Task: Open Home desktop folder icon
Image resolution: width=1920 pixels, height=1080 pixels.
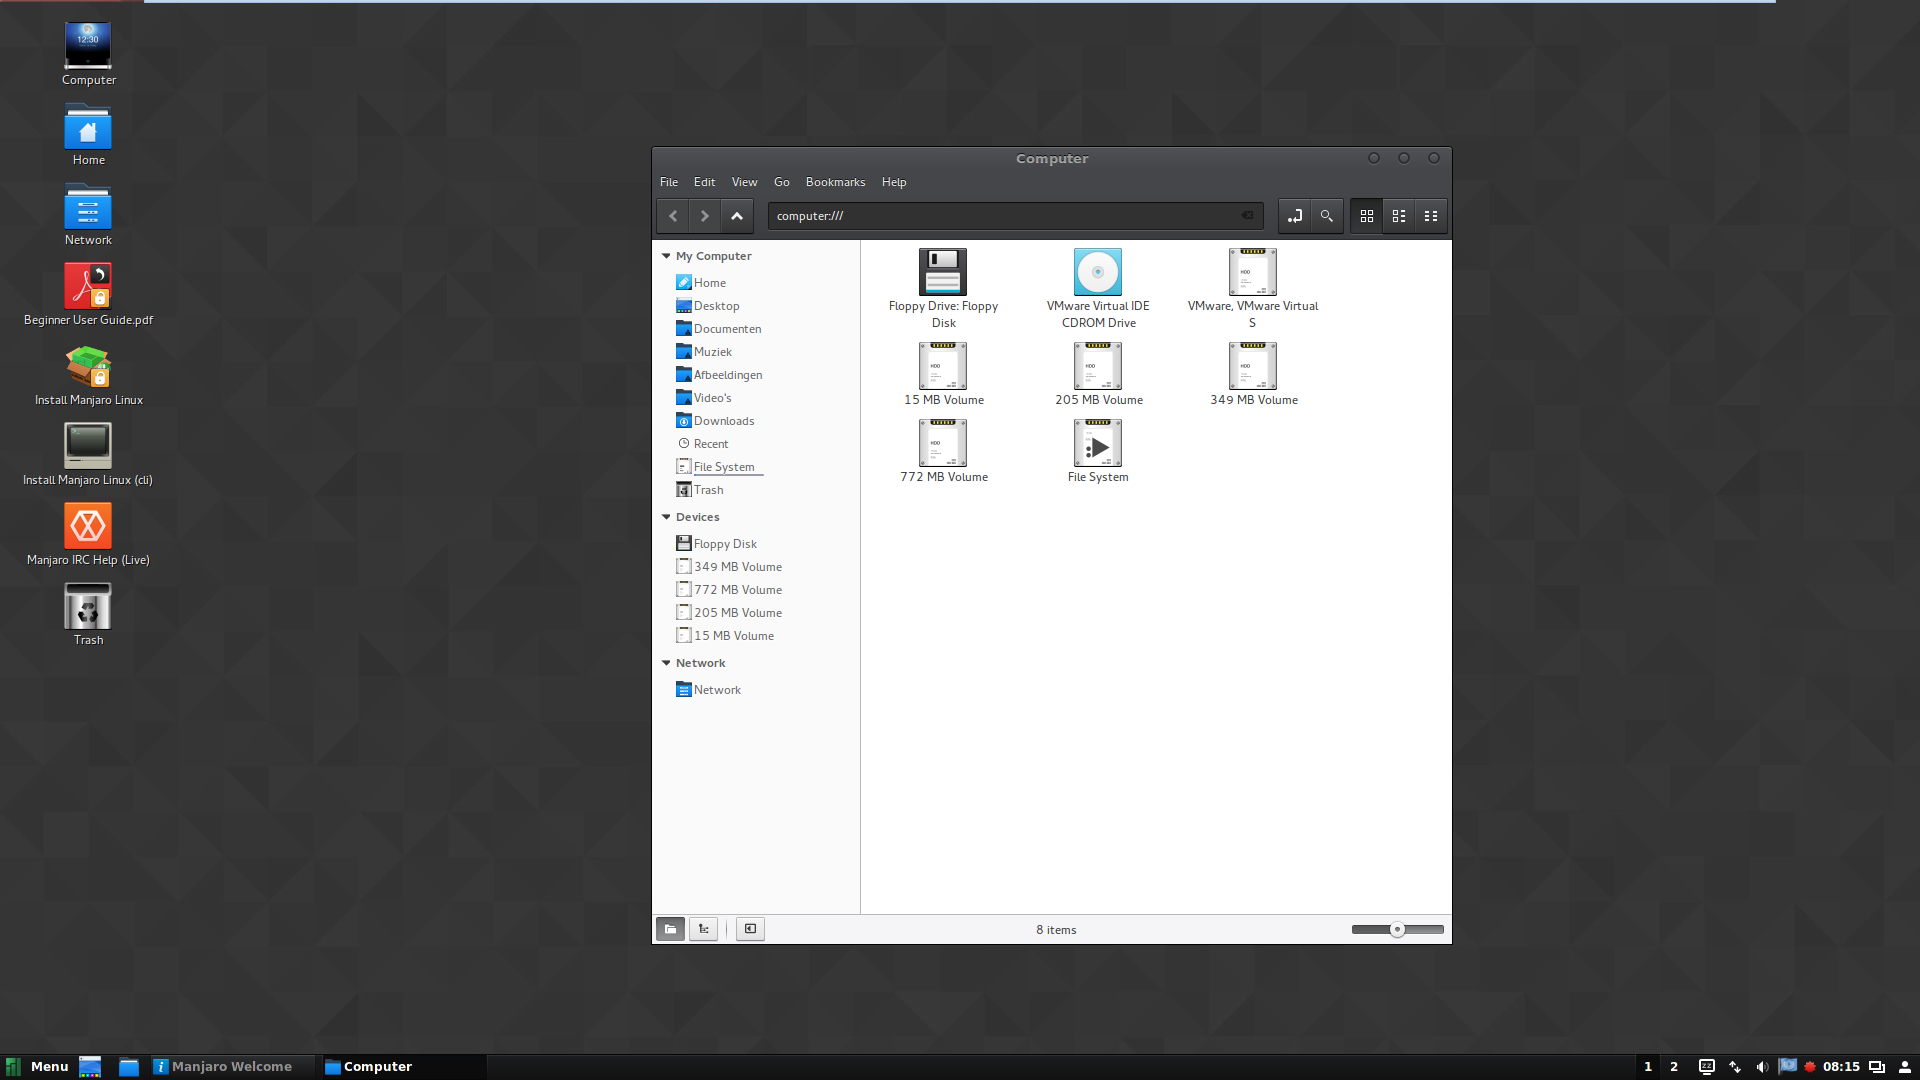Action: pos(88,127)
